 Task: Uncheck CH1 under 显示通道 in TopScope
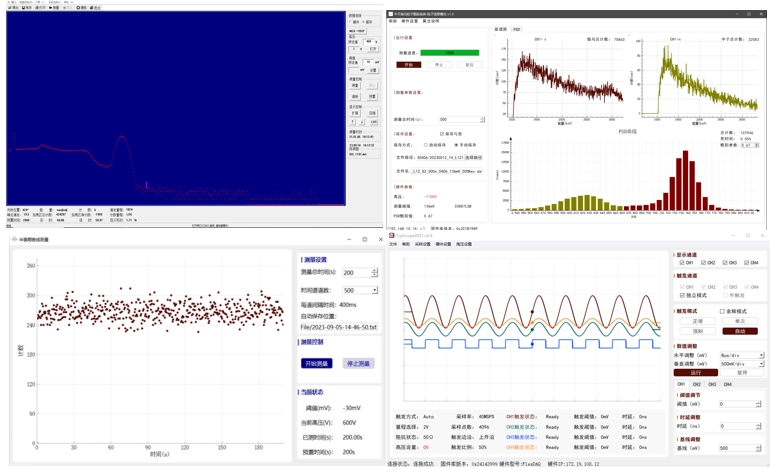pos(682,263)
